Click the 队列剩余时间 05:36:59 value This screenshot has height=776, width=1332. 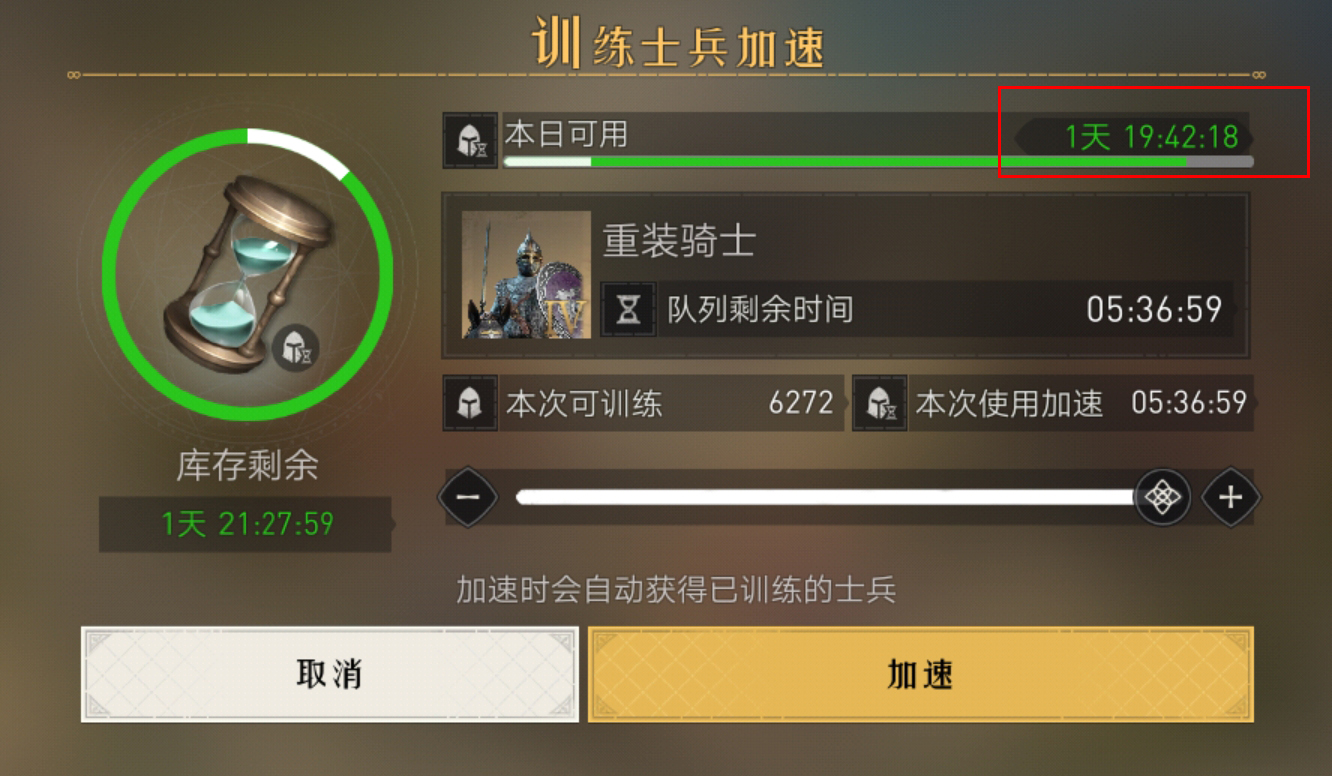pos(1154,309)
